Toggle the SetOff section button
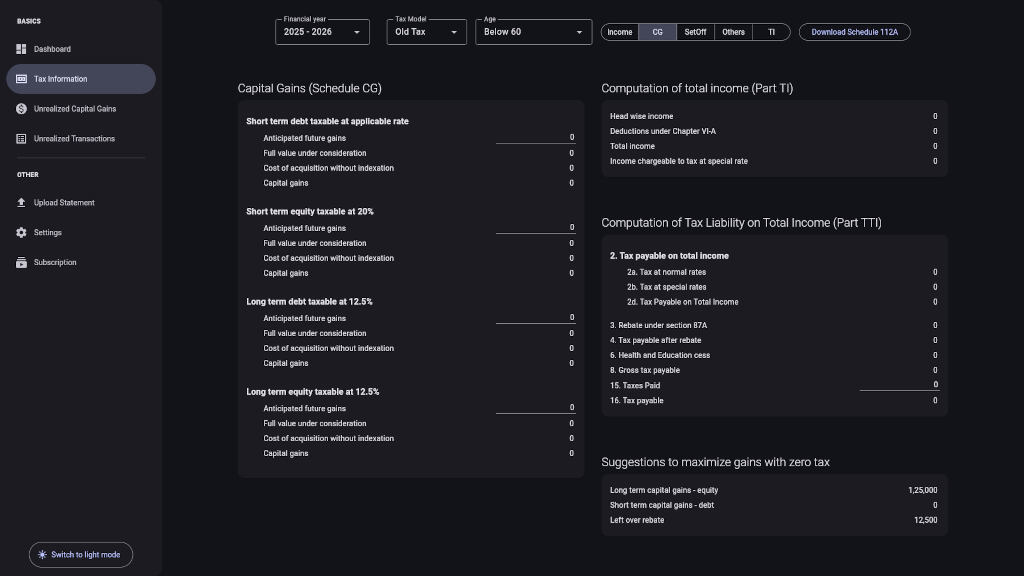The image size is (1024, 576). tap(695, 32)
